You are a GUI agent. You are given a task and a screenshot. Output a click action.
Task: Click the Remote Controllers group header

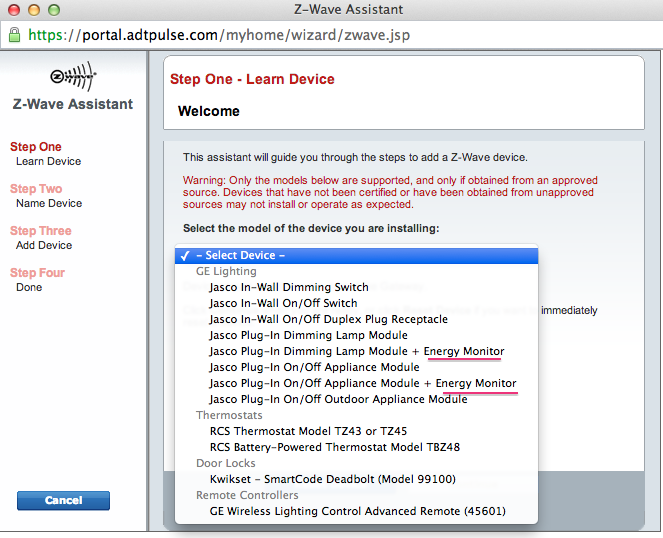(x=247, y=495)
